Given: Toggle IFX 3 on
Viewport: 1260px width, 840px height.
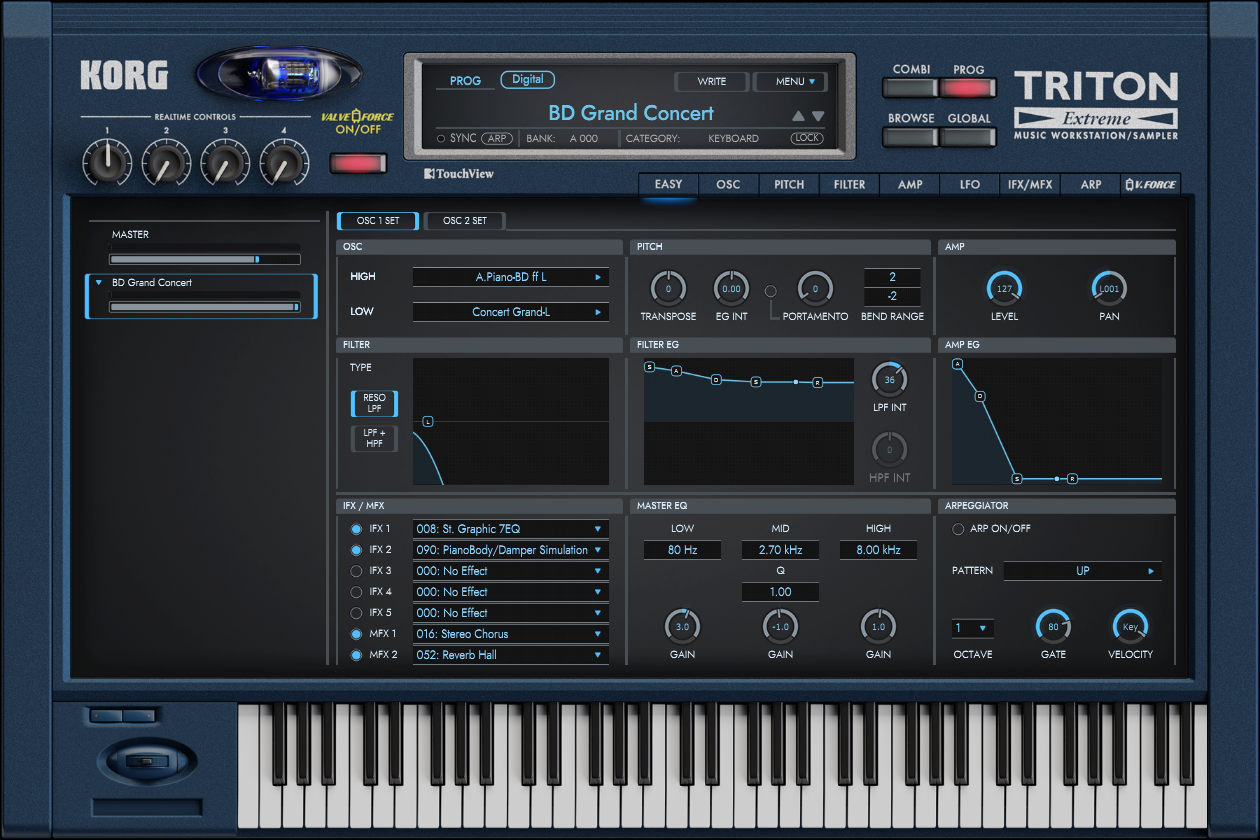Looking at the screenshot, I should pos(357,570).
